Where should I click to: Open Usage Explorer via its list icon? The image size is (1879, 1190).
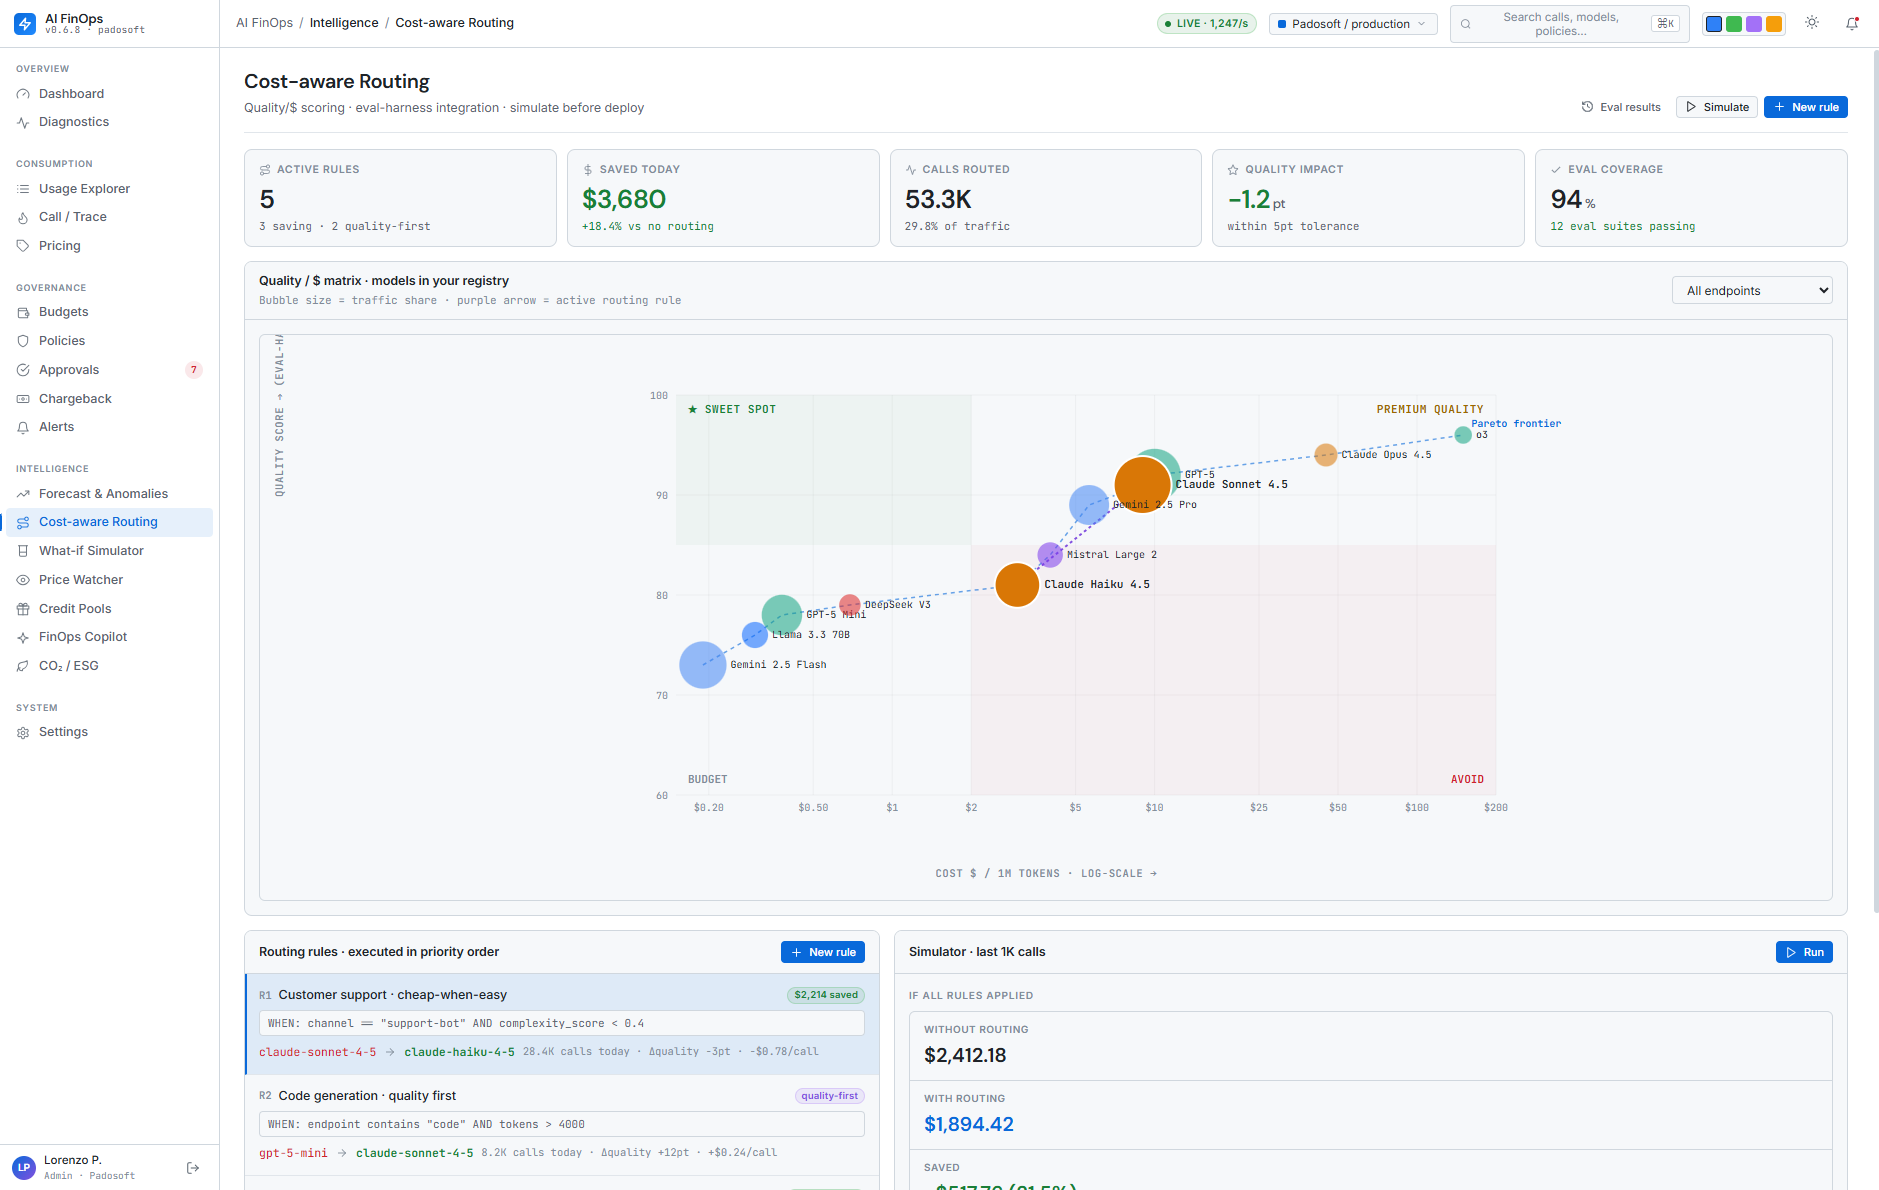tap(23, 189)
